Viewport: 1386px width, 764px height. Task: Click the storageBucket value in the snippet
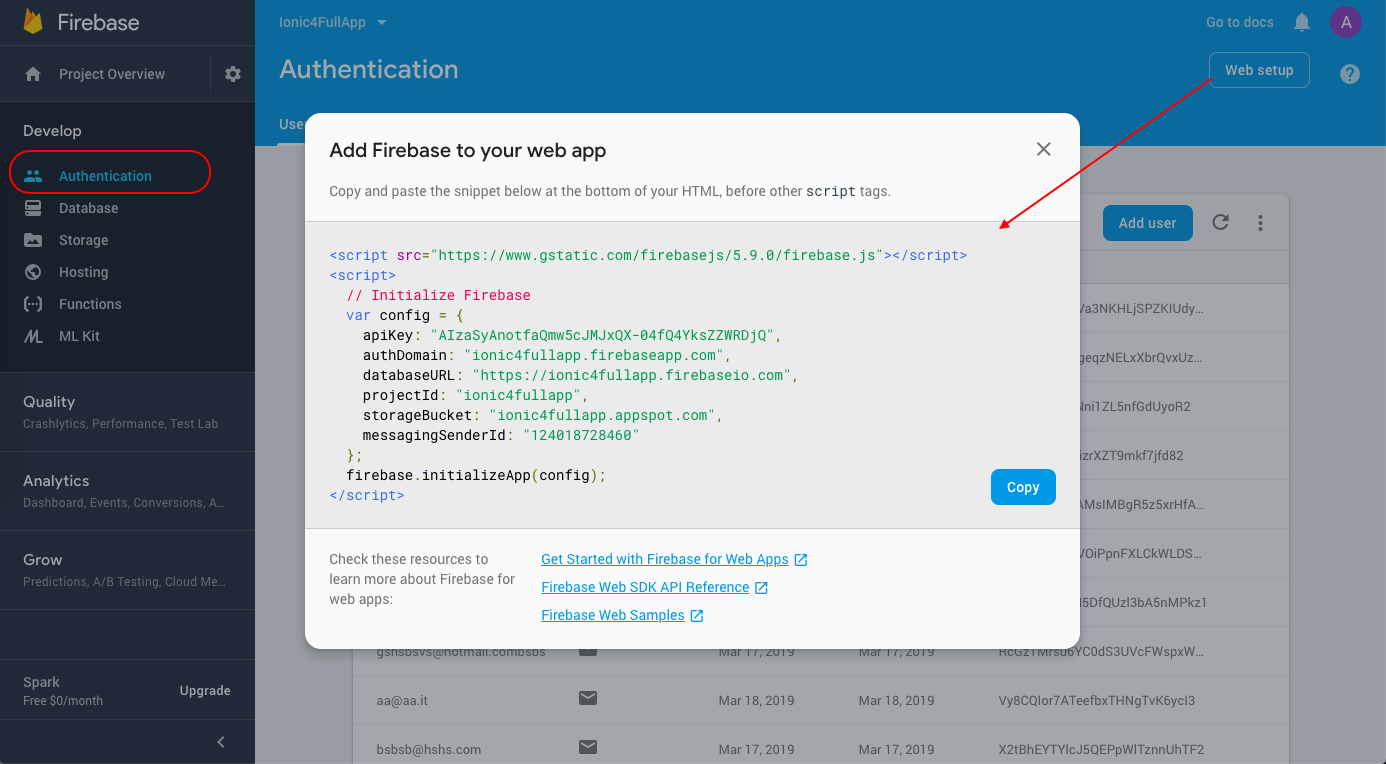coord(600,415)
